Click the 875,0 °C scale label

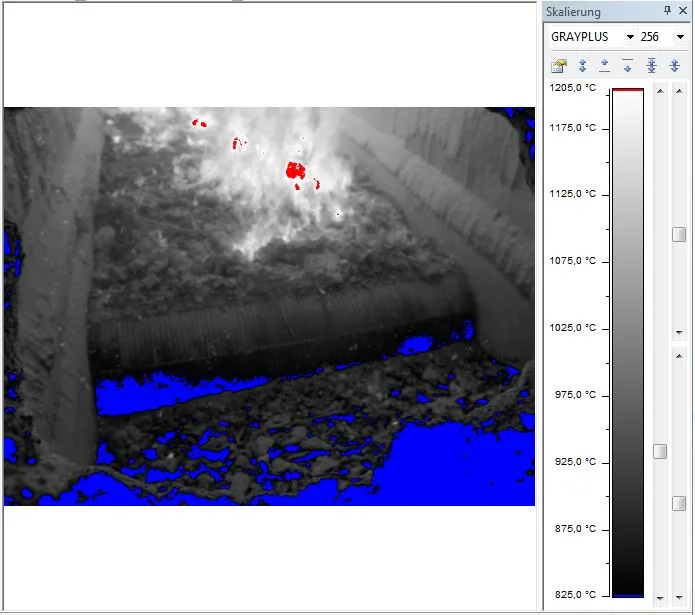point(575,529)
